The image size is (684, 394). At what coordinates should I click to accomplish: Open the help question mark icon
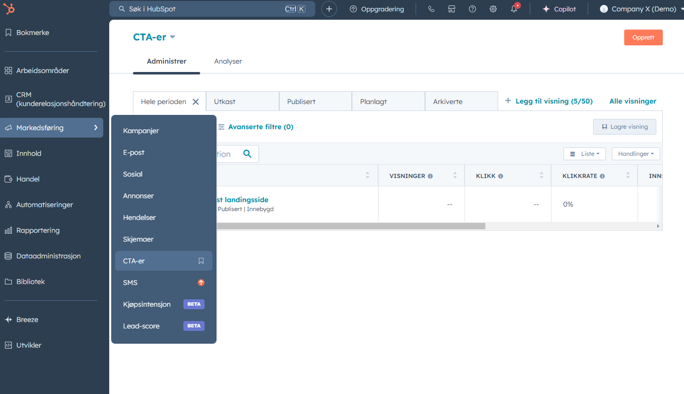click(x=472, y=9)
